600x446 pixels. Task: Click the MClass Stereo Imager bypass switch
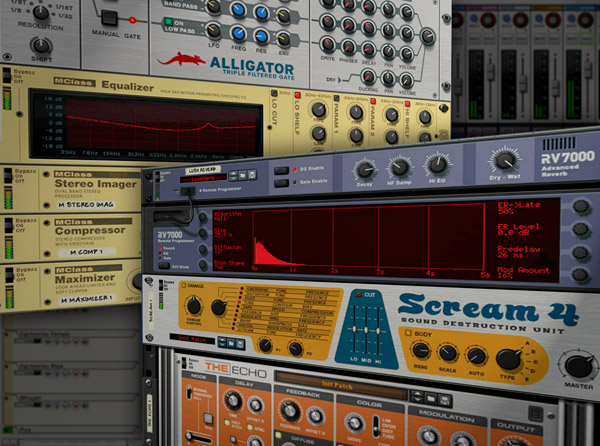[8, 176]
